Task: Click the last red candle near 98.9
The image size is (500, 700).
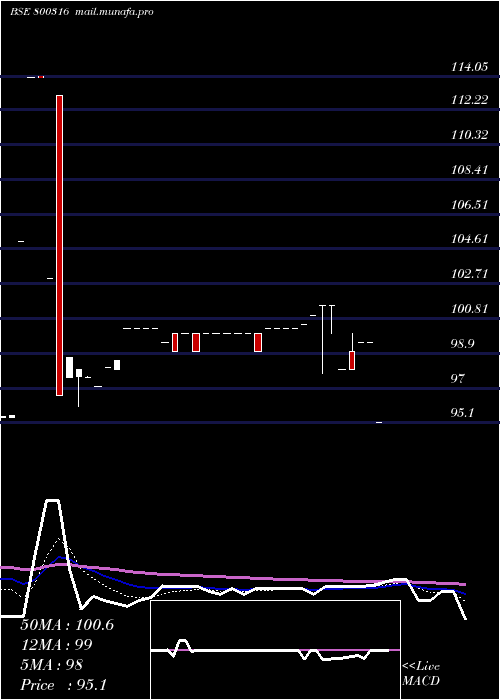Action: [352, 360]
